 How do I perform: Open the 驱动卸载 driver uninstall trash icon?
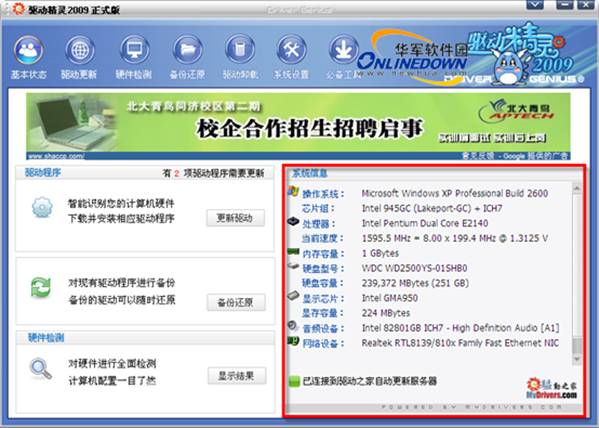240,50
